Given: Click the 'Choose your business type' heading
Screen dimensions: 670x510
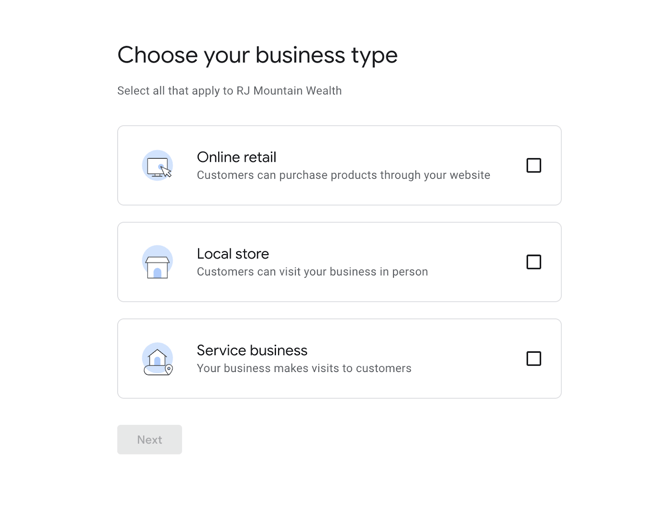Looking at the screenshot, I should pos(257,55).
